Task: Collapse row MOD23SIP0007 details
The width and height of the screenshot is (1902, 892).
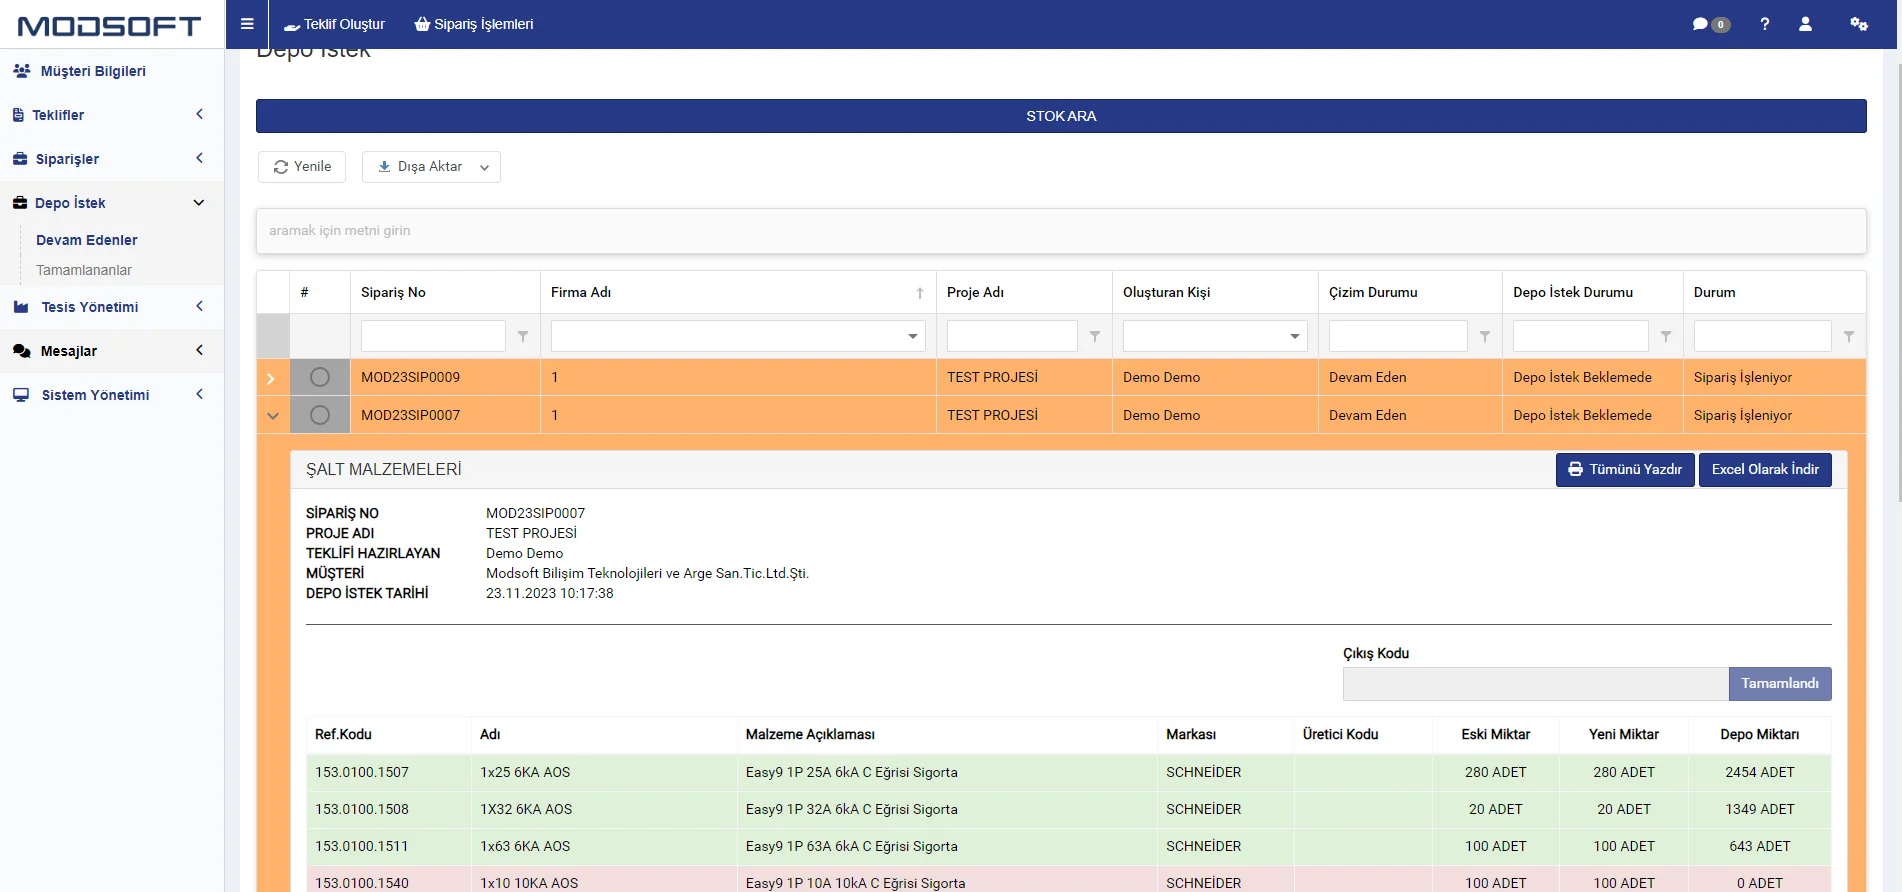Action: pos(273,416)
